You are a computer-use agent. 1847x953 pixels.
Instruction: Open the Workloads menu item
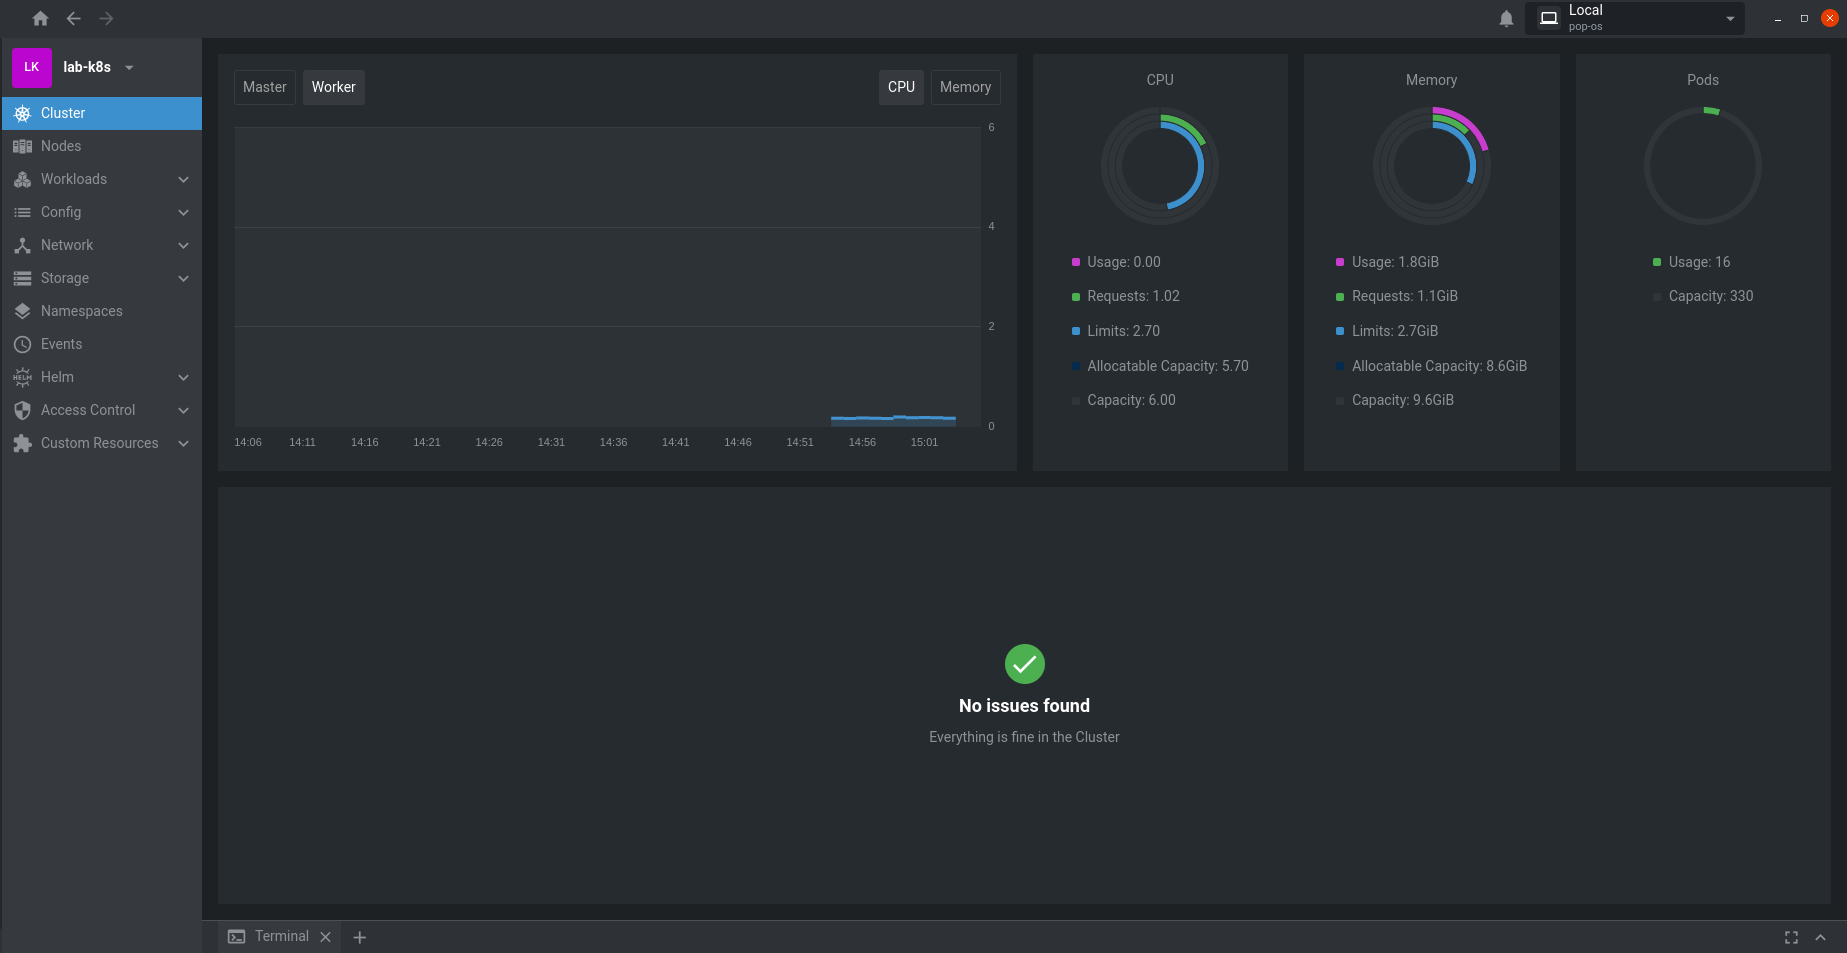[102, 179]
